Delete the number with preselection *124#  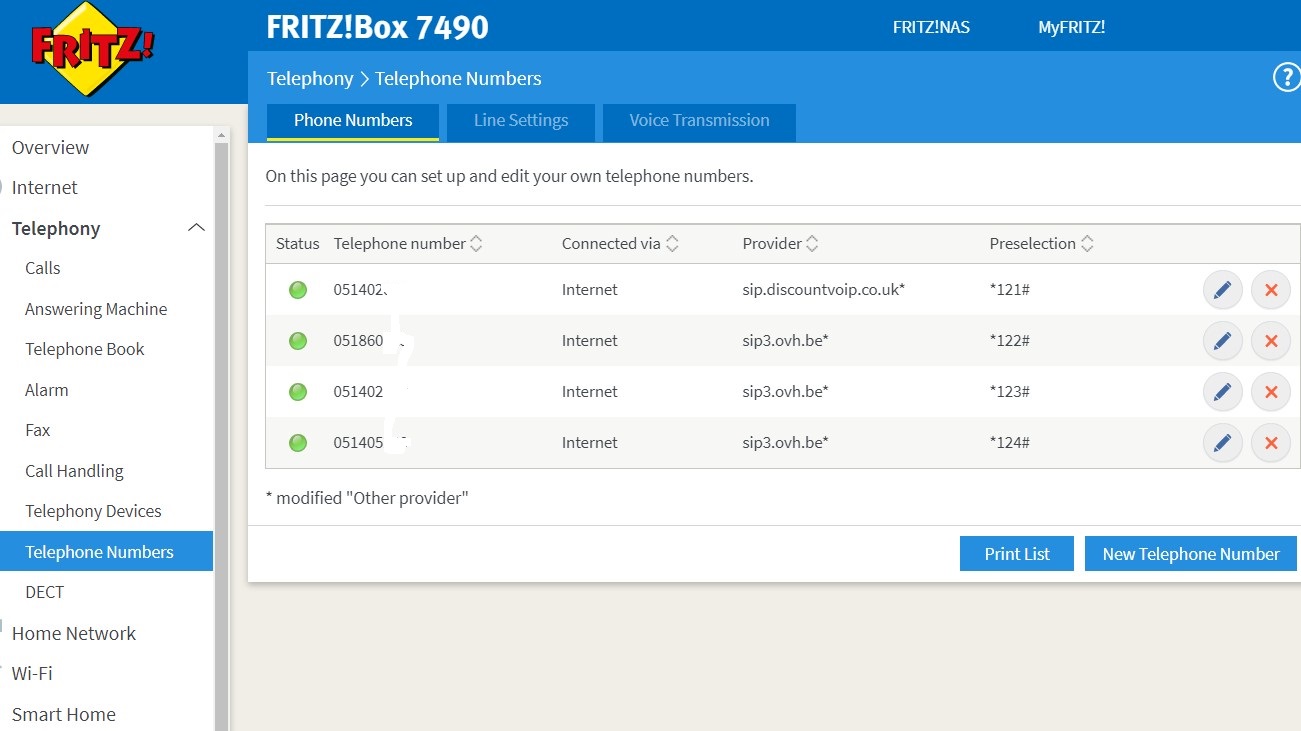click(x=1271, y=443)
